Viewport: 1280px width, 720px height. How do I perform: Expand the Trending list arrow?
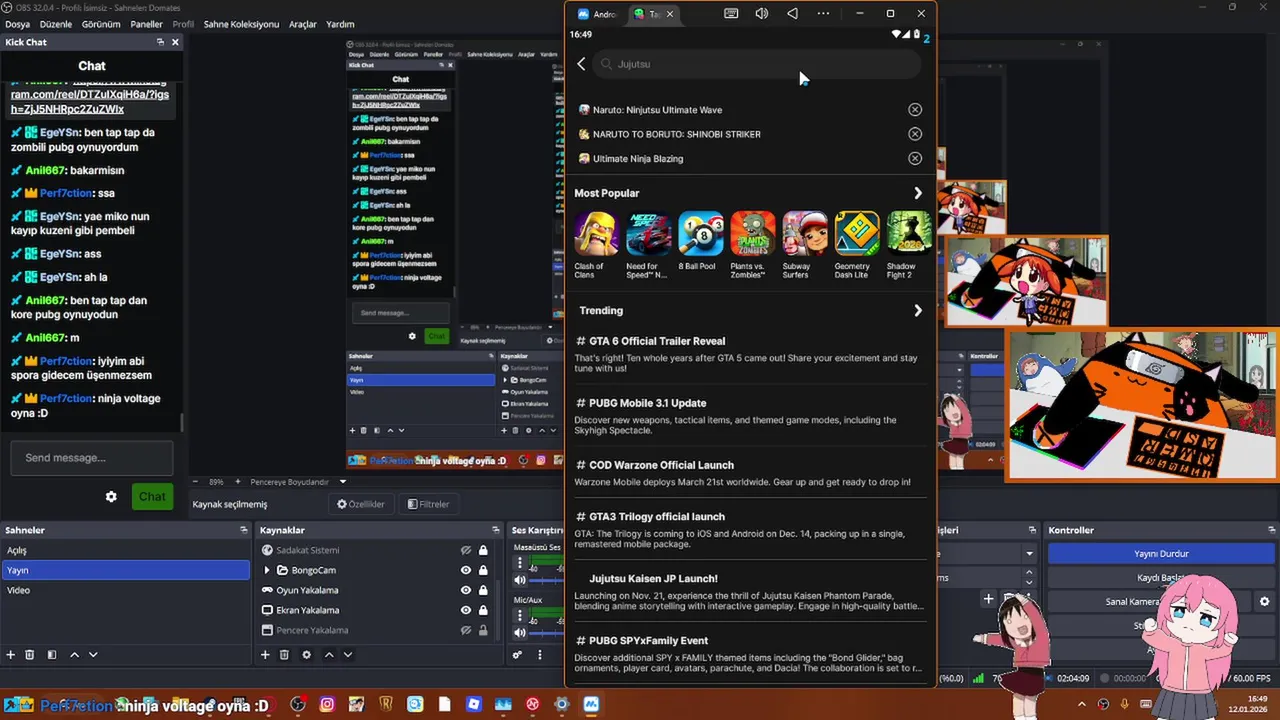[x=918, y=311]
